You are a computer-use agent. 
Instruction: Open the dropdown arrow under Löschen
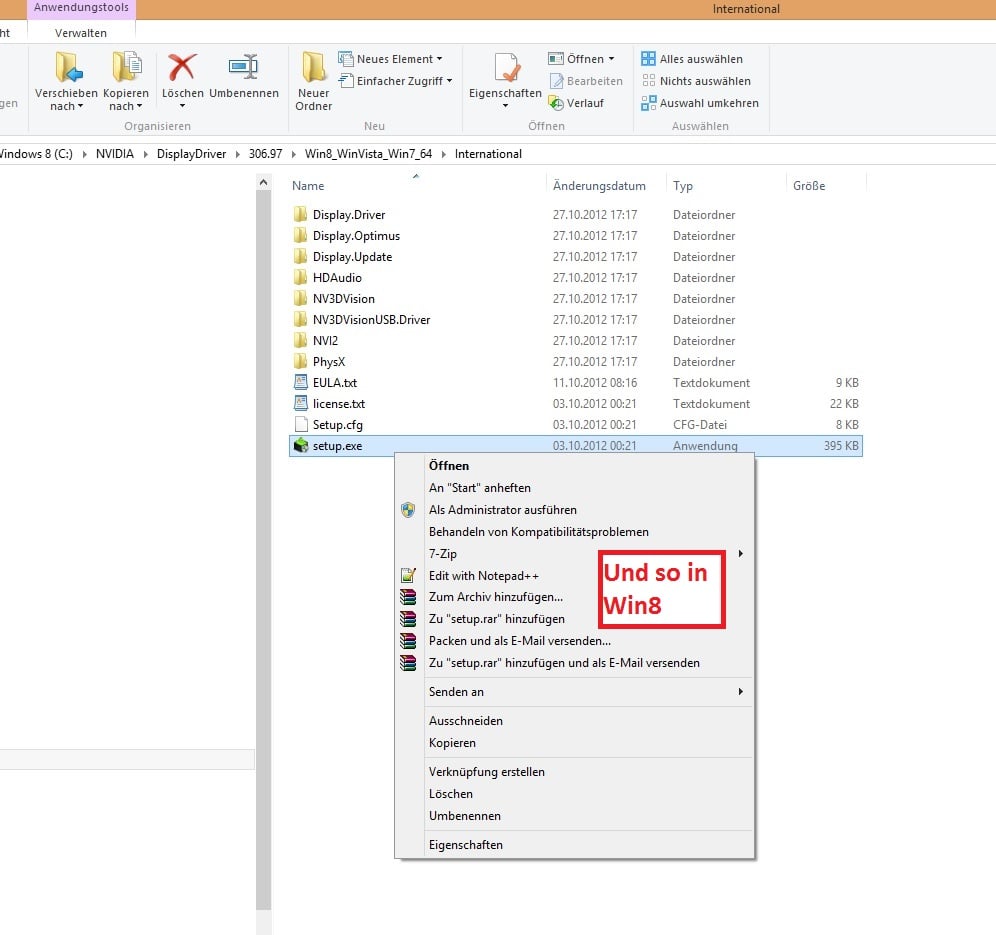click(182, 106)
